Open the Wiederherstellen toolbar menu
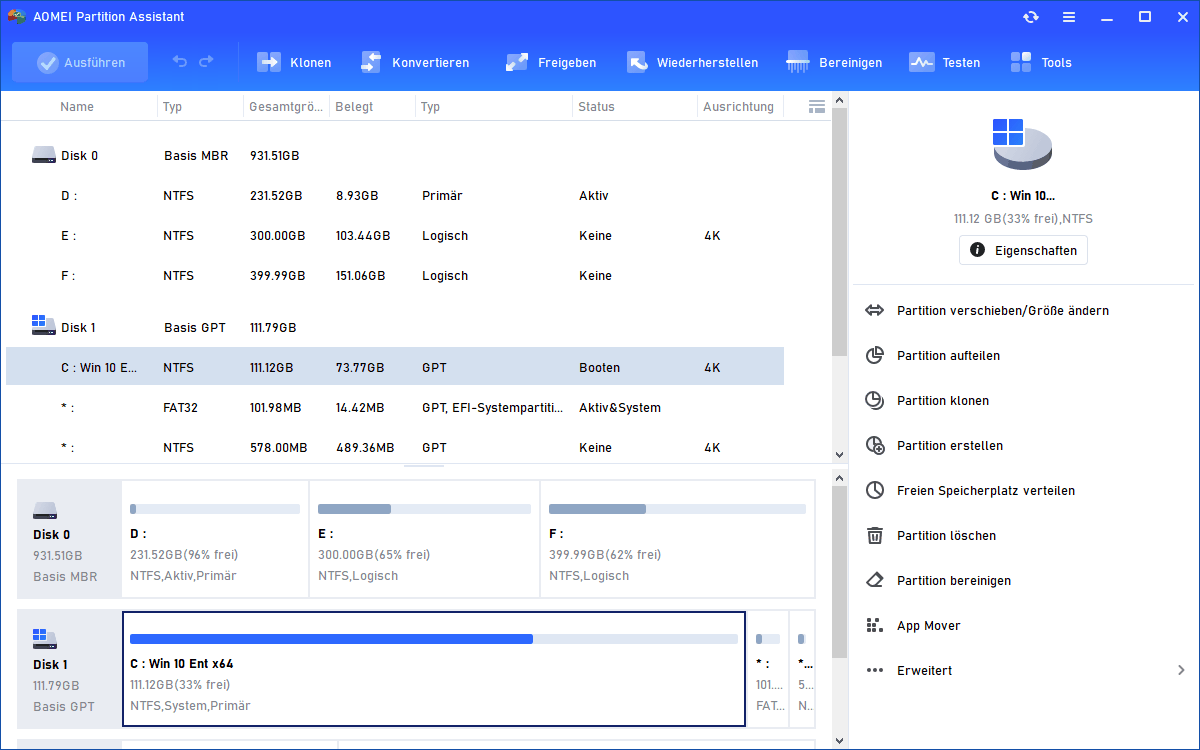This screenshot has width=1200, height=750. 692,62
